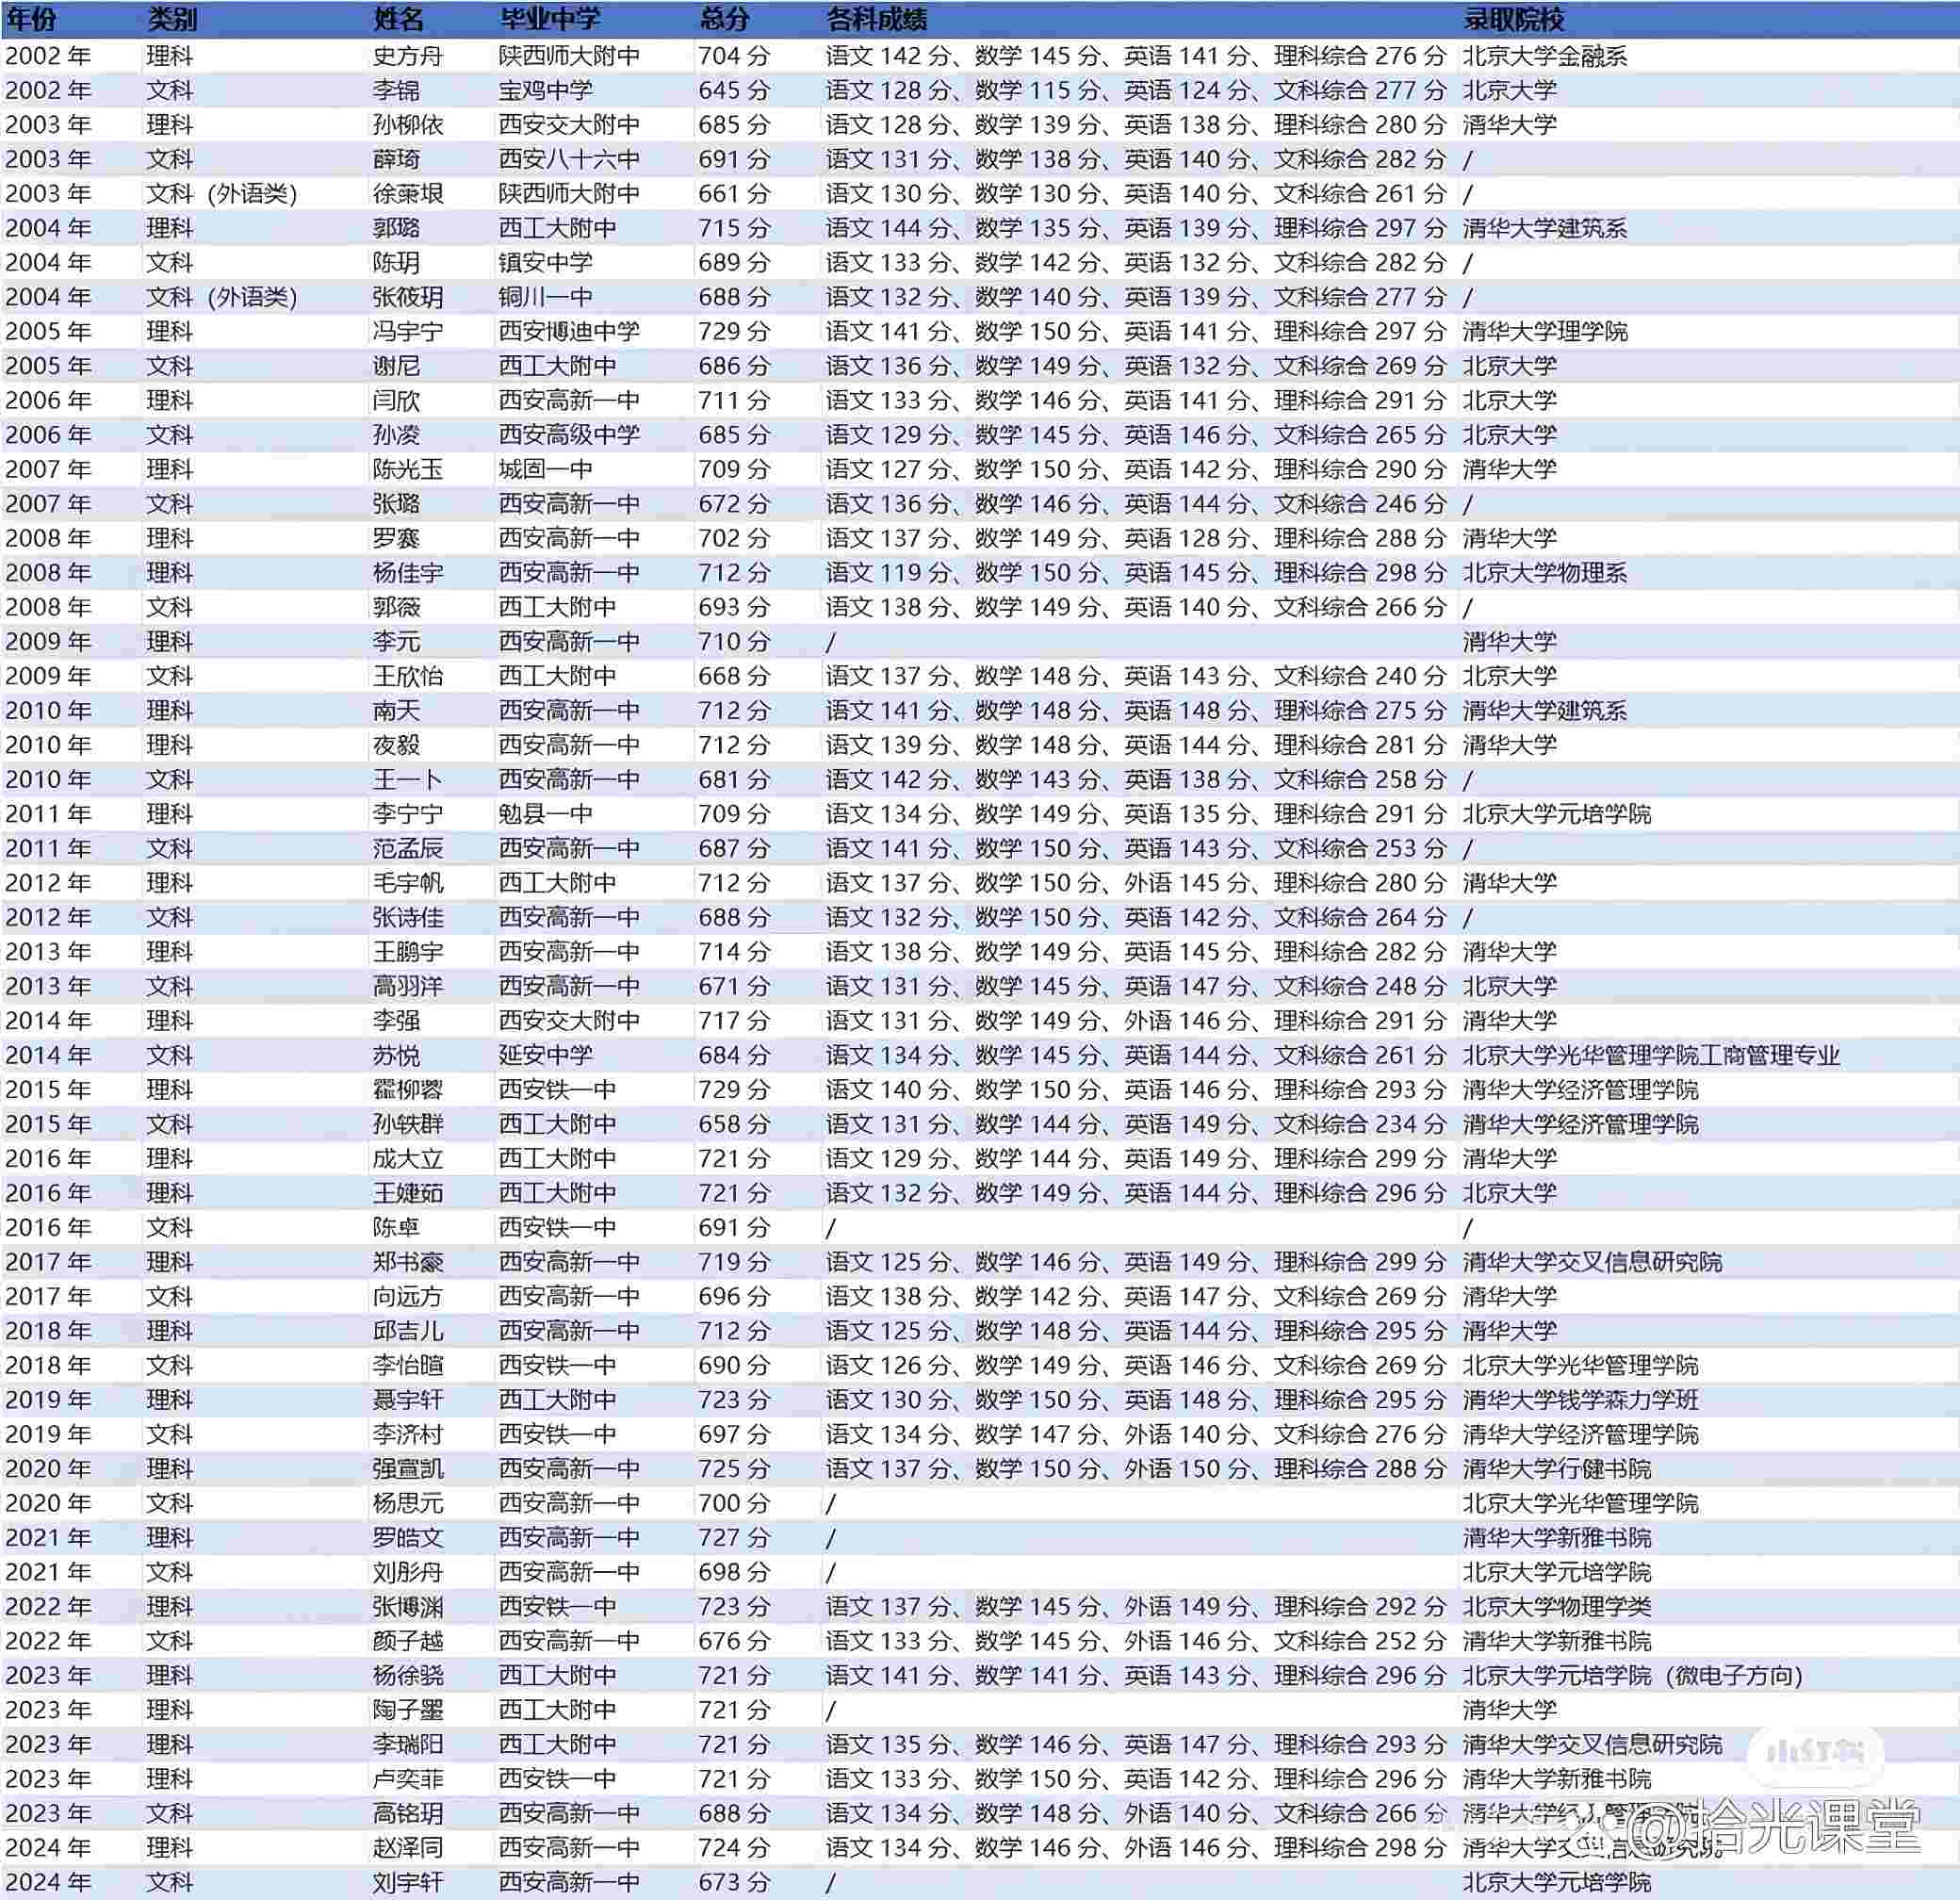Click the 年份 column header
1960x1900 pixels.
tap(31, 19)
